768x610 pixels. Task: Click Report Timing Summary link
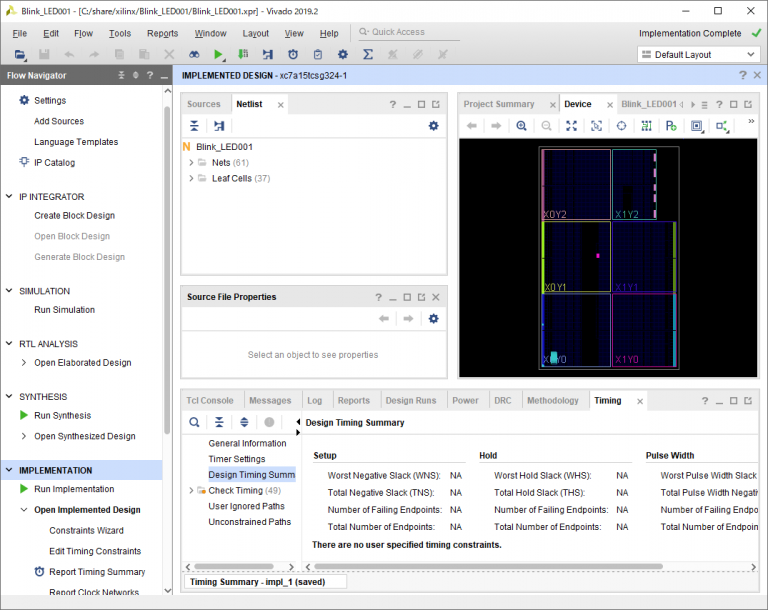[x=97, y=572]
